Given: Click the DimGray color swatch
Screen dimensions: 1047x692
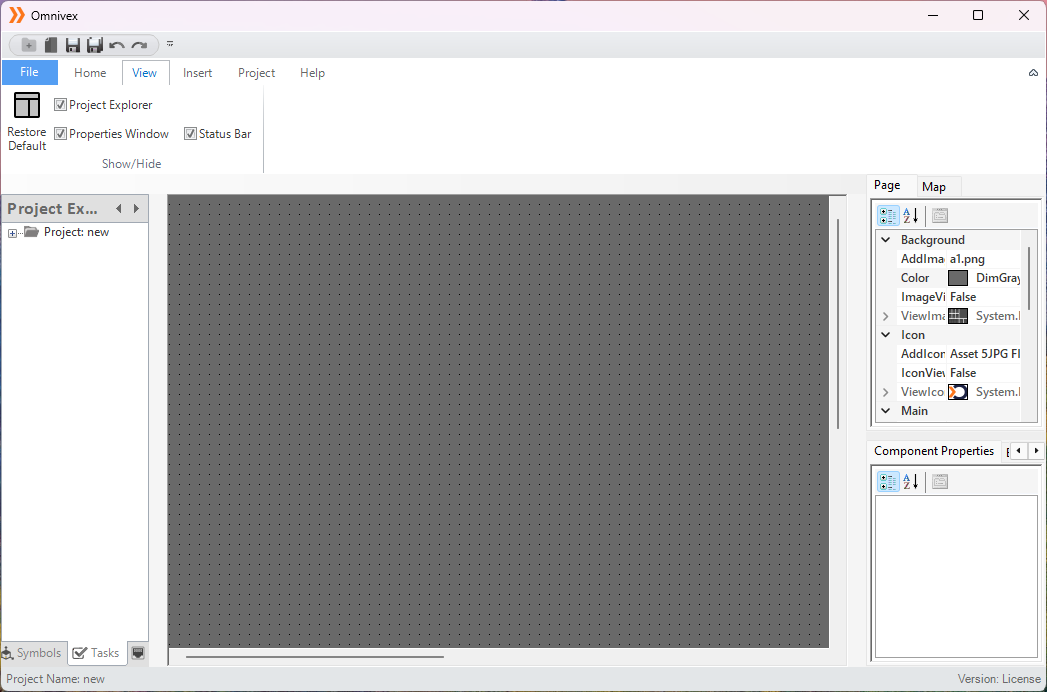Looking at the screenshot, I should (x=958, y=278).
